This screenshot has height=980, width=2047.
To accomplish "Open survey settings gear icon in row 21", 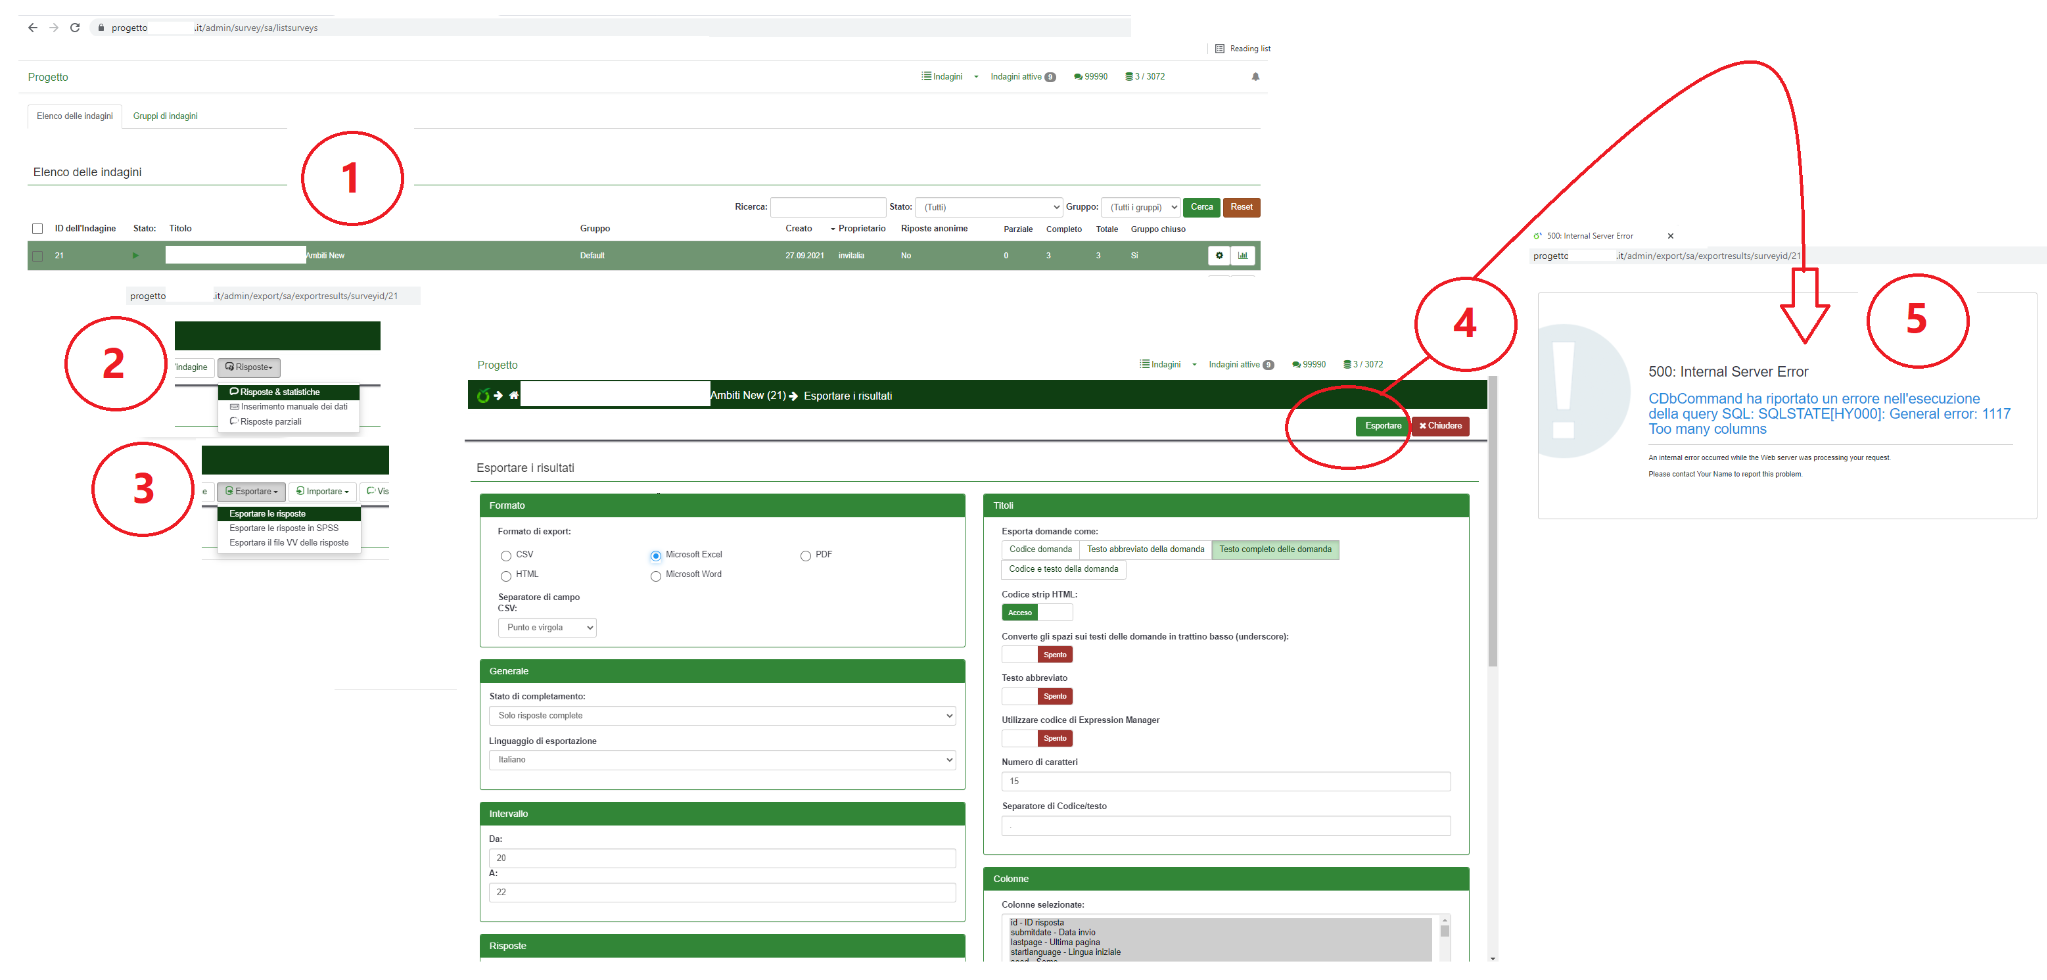I will click(1219, 256).
